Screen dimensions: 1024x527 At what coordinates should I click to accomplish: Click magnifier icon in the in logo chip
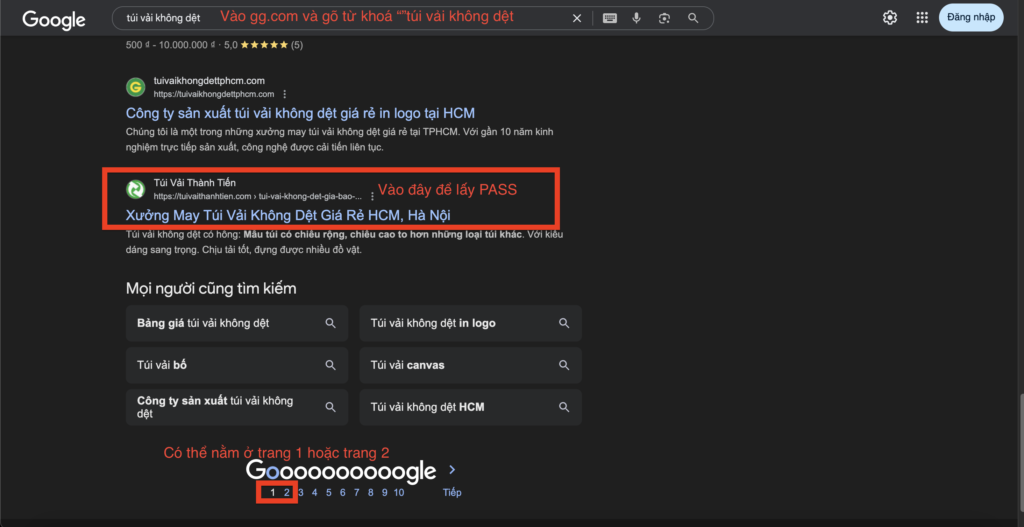coord(564,323)
